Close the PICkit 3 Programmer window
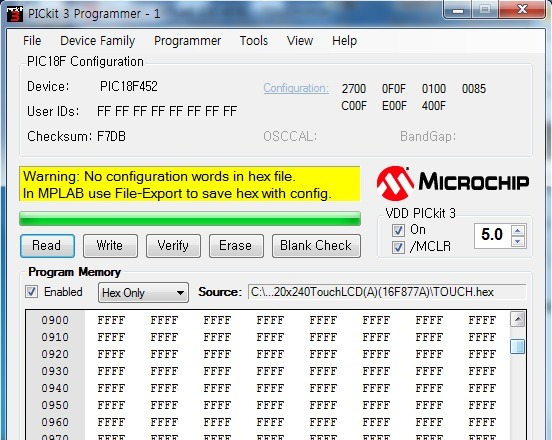Image resolution: width=552 pixels, height=440 pixels. click(x=522, y=11)
